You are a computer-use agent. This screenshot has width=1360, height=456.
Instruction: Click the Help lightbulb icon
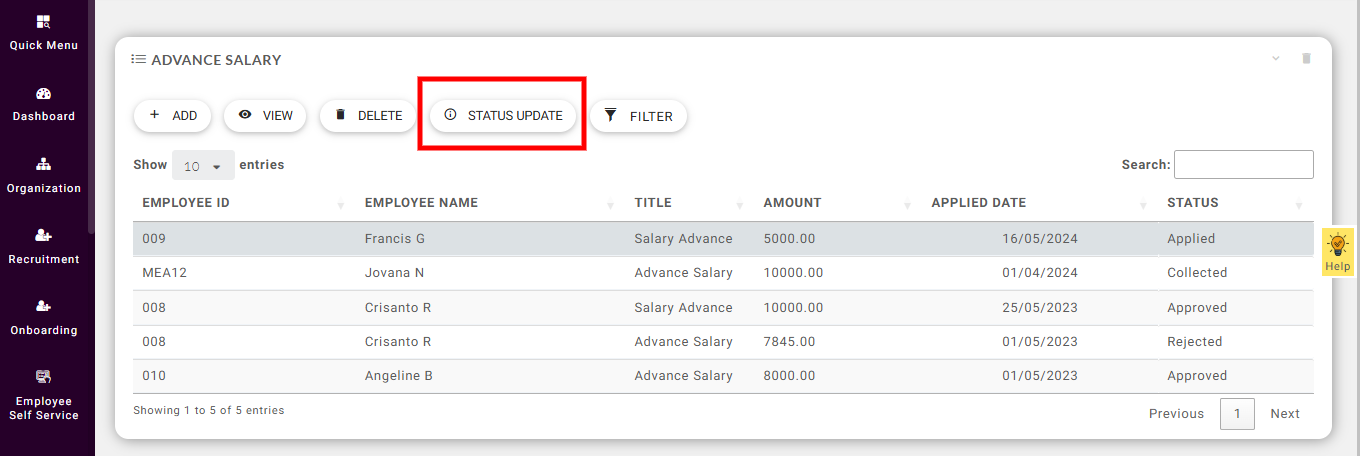(x=1337, y=243)
